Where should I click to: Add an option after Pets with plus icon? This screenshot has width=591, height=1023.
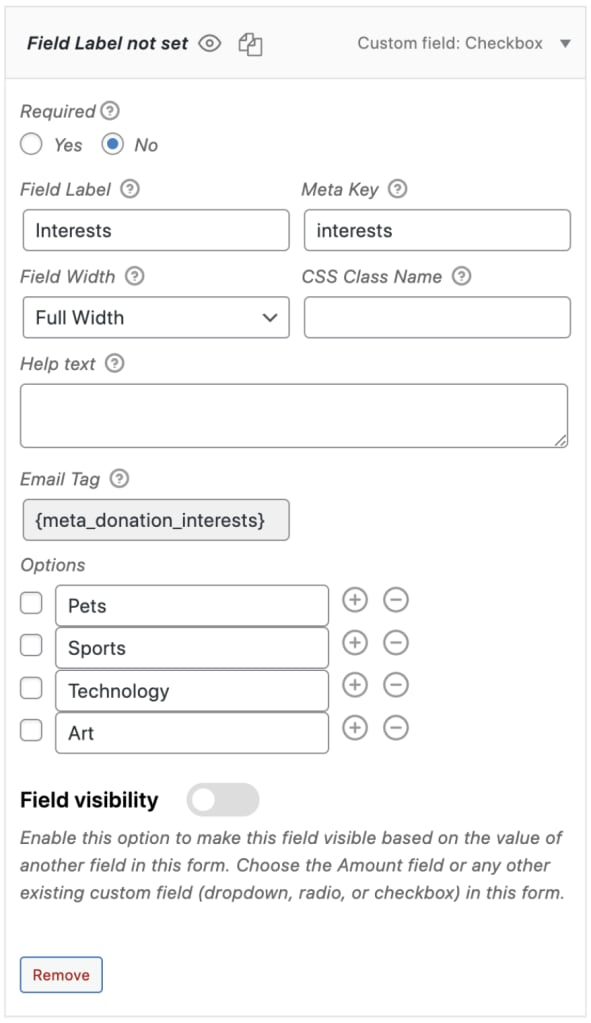click(x=355, y=600)
